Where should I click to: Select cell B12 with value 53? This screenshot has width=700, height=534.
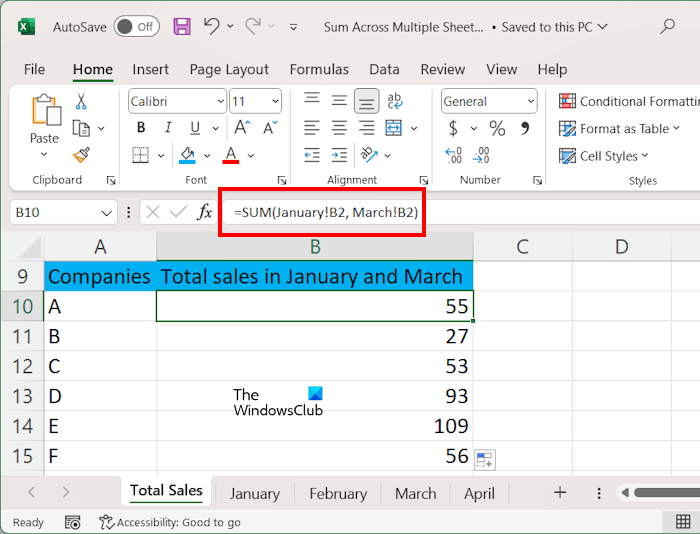click(315, 366)
